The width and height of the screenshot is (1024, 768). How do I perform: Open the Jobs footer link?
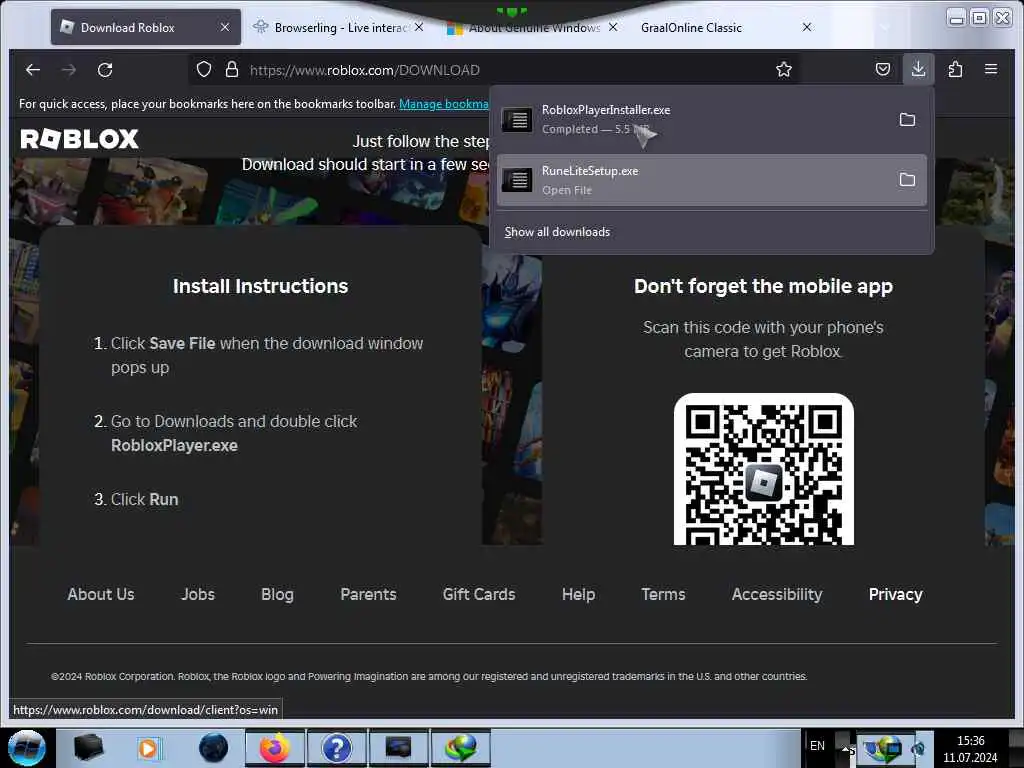tap(198, 594)
